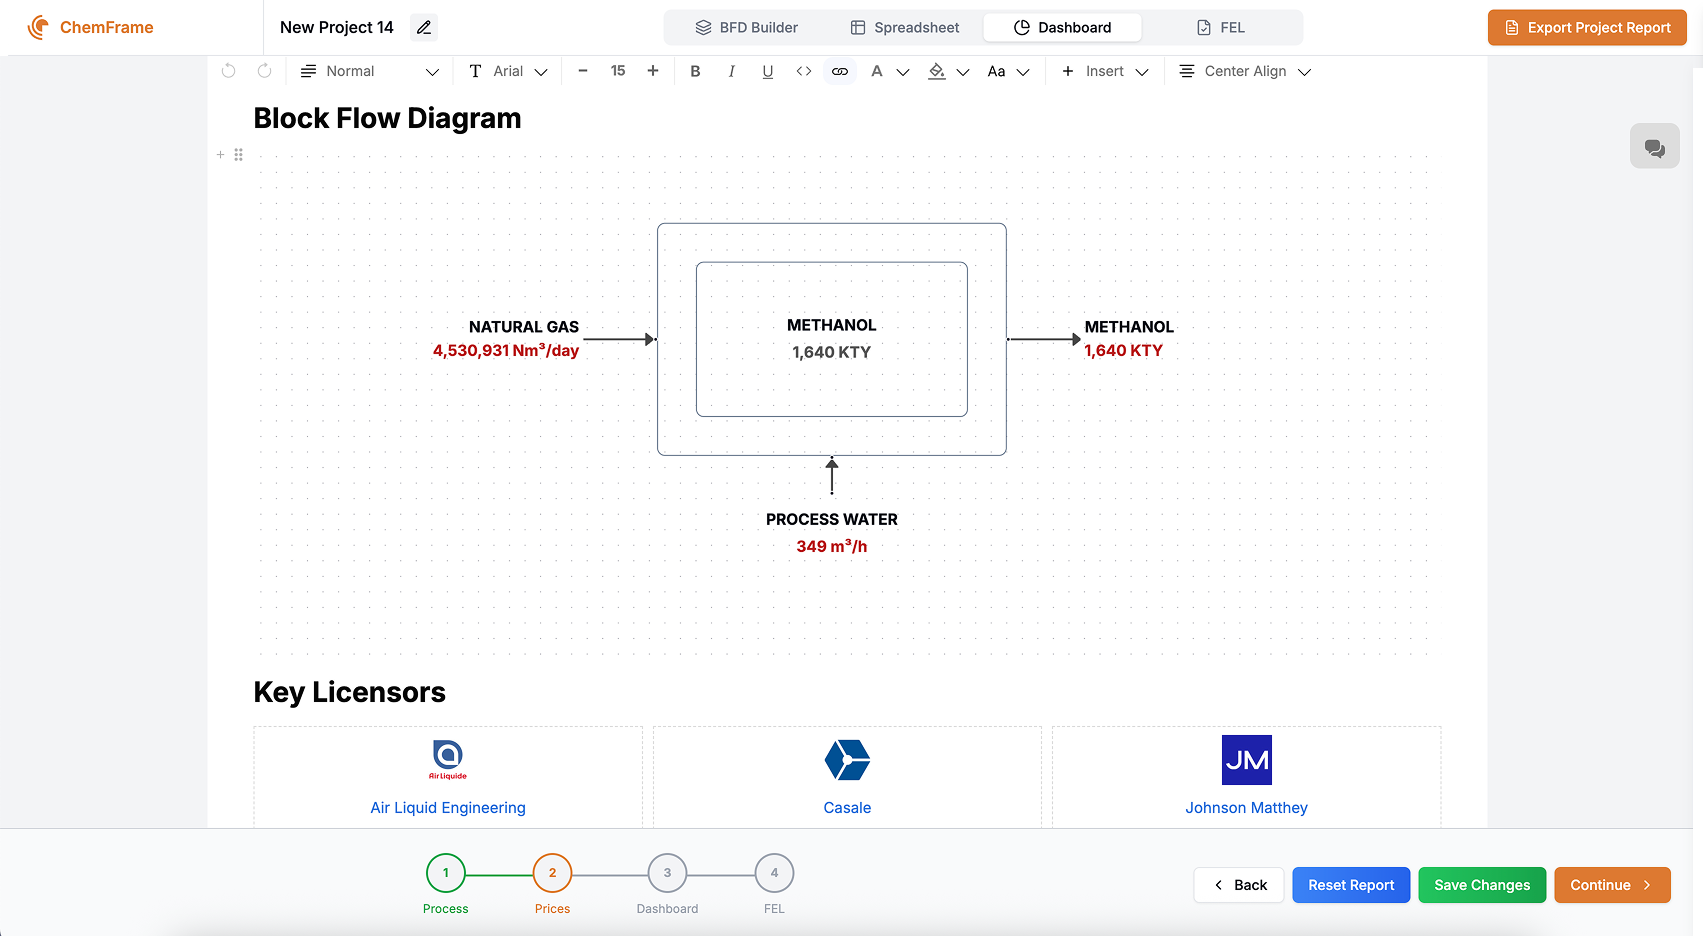
Task: Click the ChemFrame logo icon
Action: coord(38,27)
